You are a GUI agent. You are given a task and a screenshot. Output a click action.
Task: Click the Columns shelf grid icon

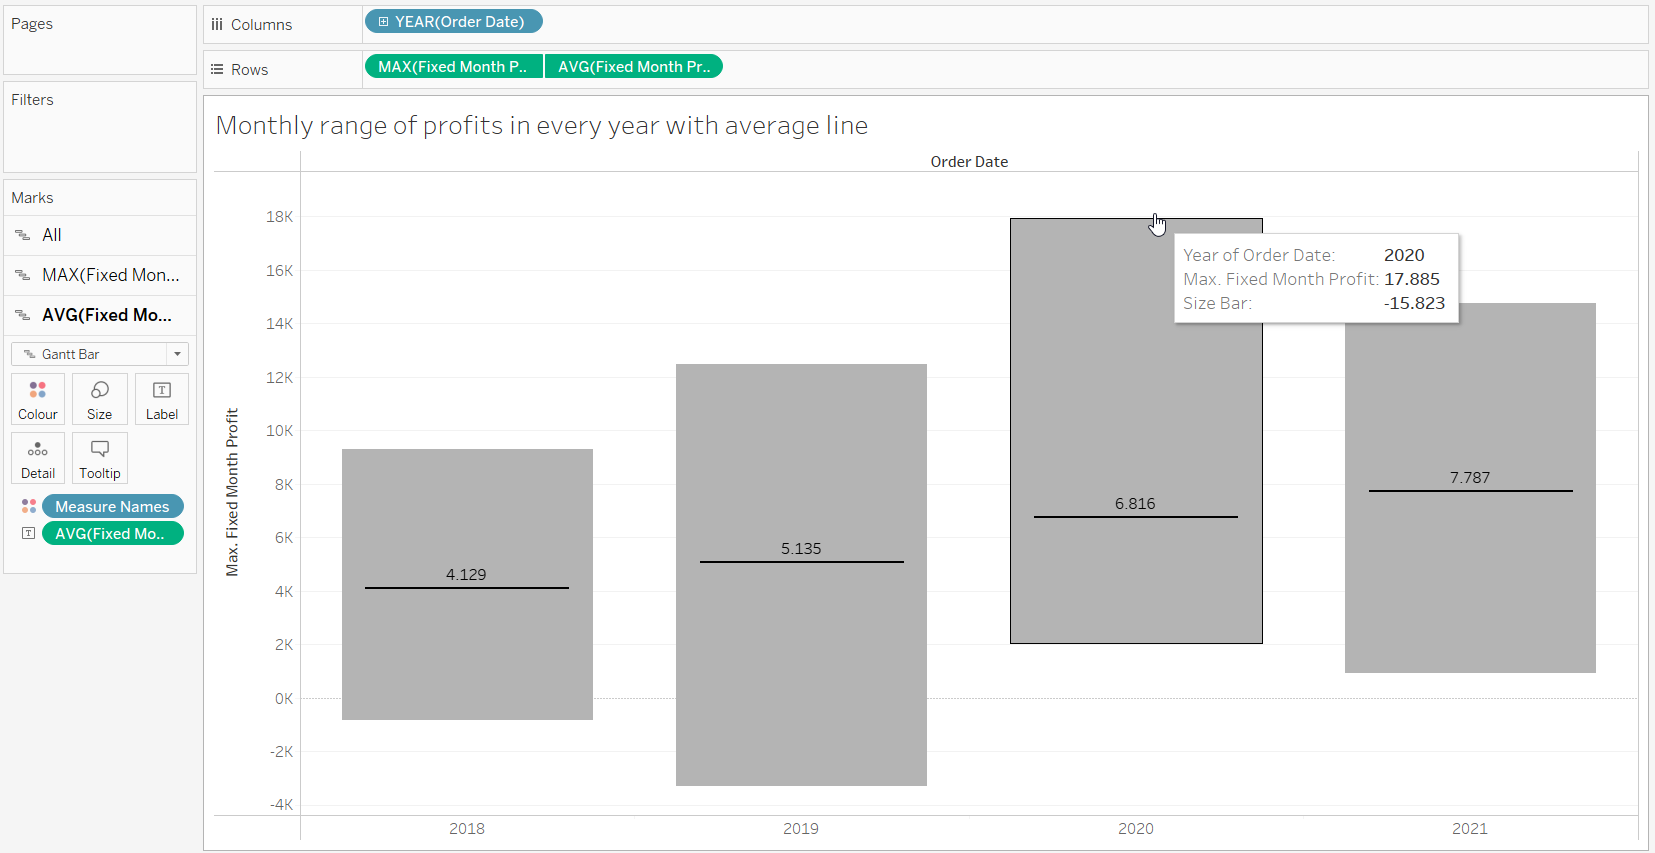click(x=217, y=24)
